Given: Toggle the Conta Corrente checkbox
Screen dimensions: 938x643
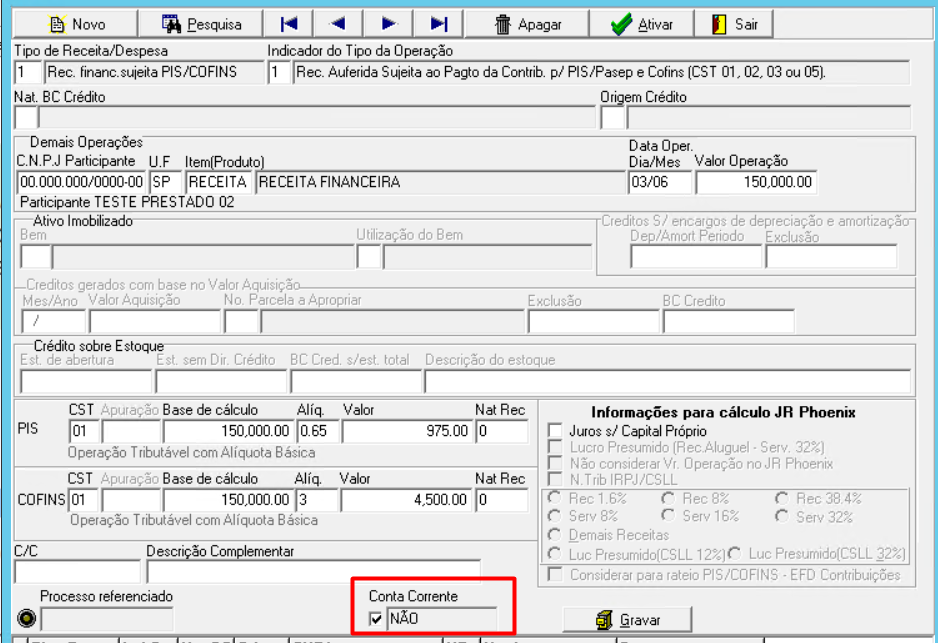Looking at the screenshot, I should (376, 618).
